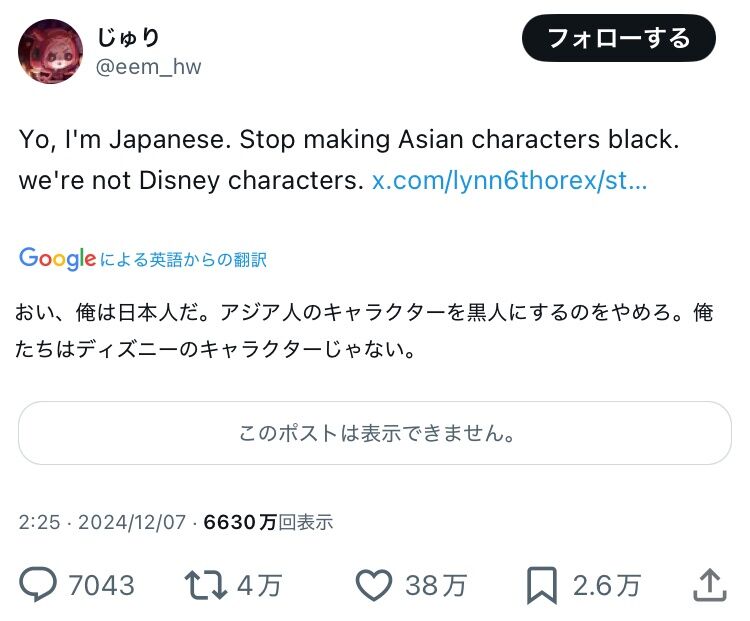Tap the reply speech bubble icon
Viewport: 750px width, 621px height.
(x=38, y=584)
